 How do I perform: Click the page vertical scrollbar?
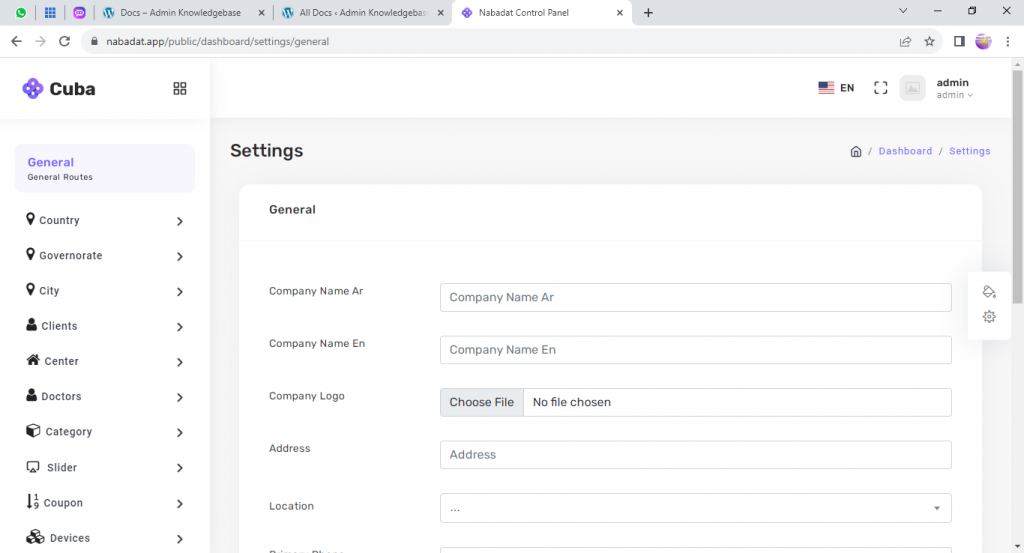(1017, 200)
